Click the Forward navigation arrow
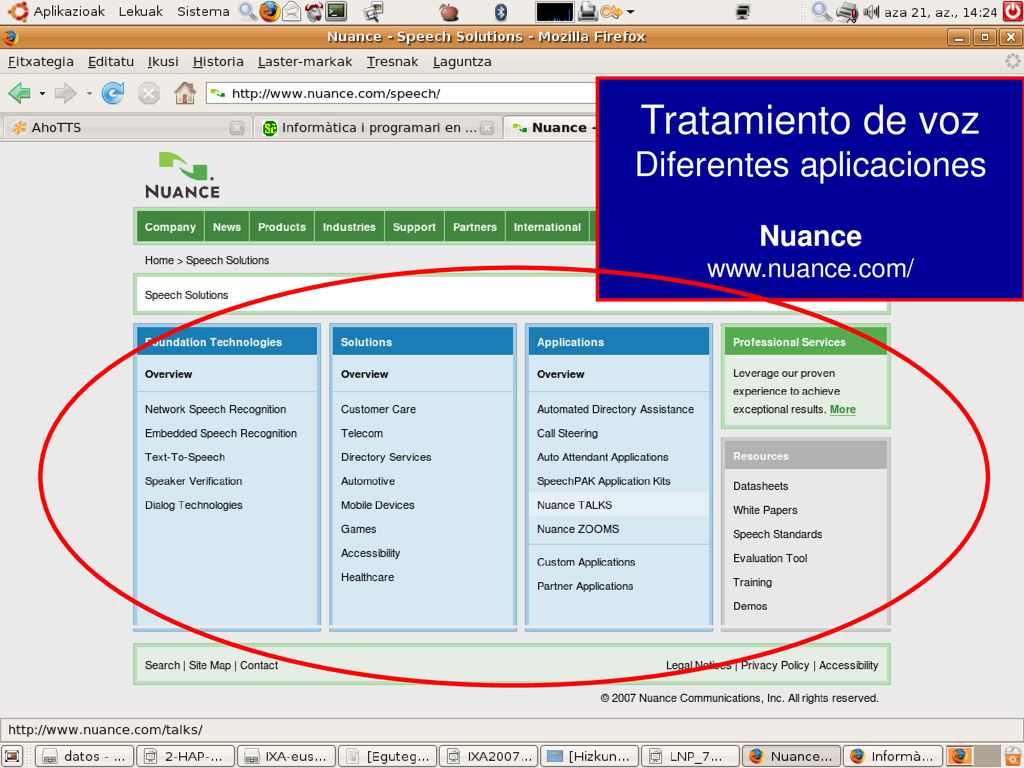 (65, 93)
